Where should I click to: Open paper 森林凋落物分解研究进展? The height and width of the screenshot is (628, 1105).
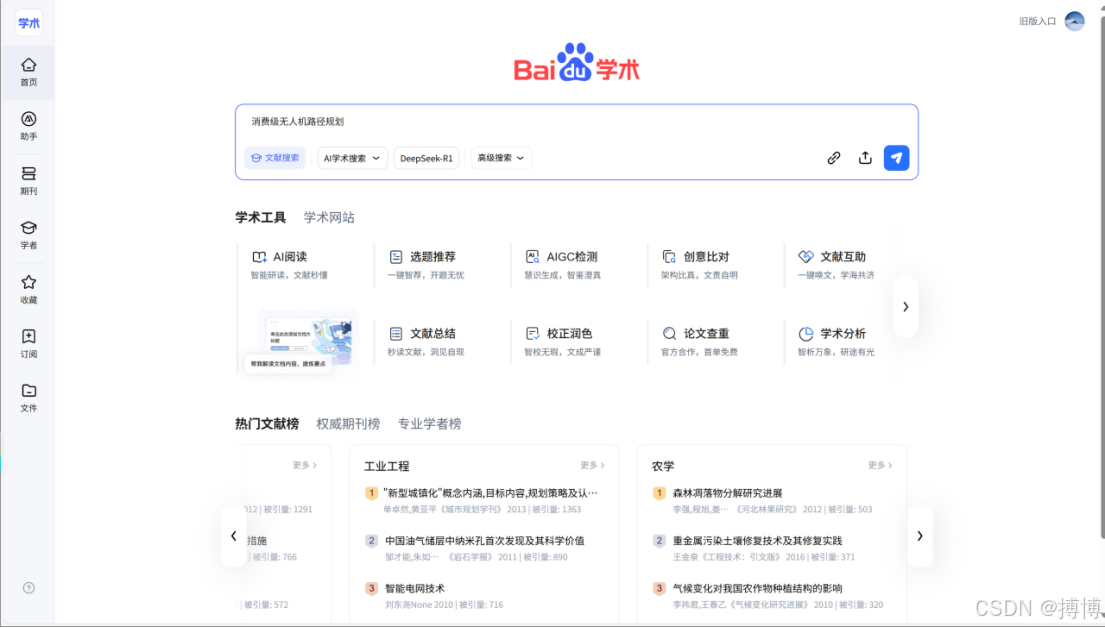(x=727, y=493)
